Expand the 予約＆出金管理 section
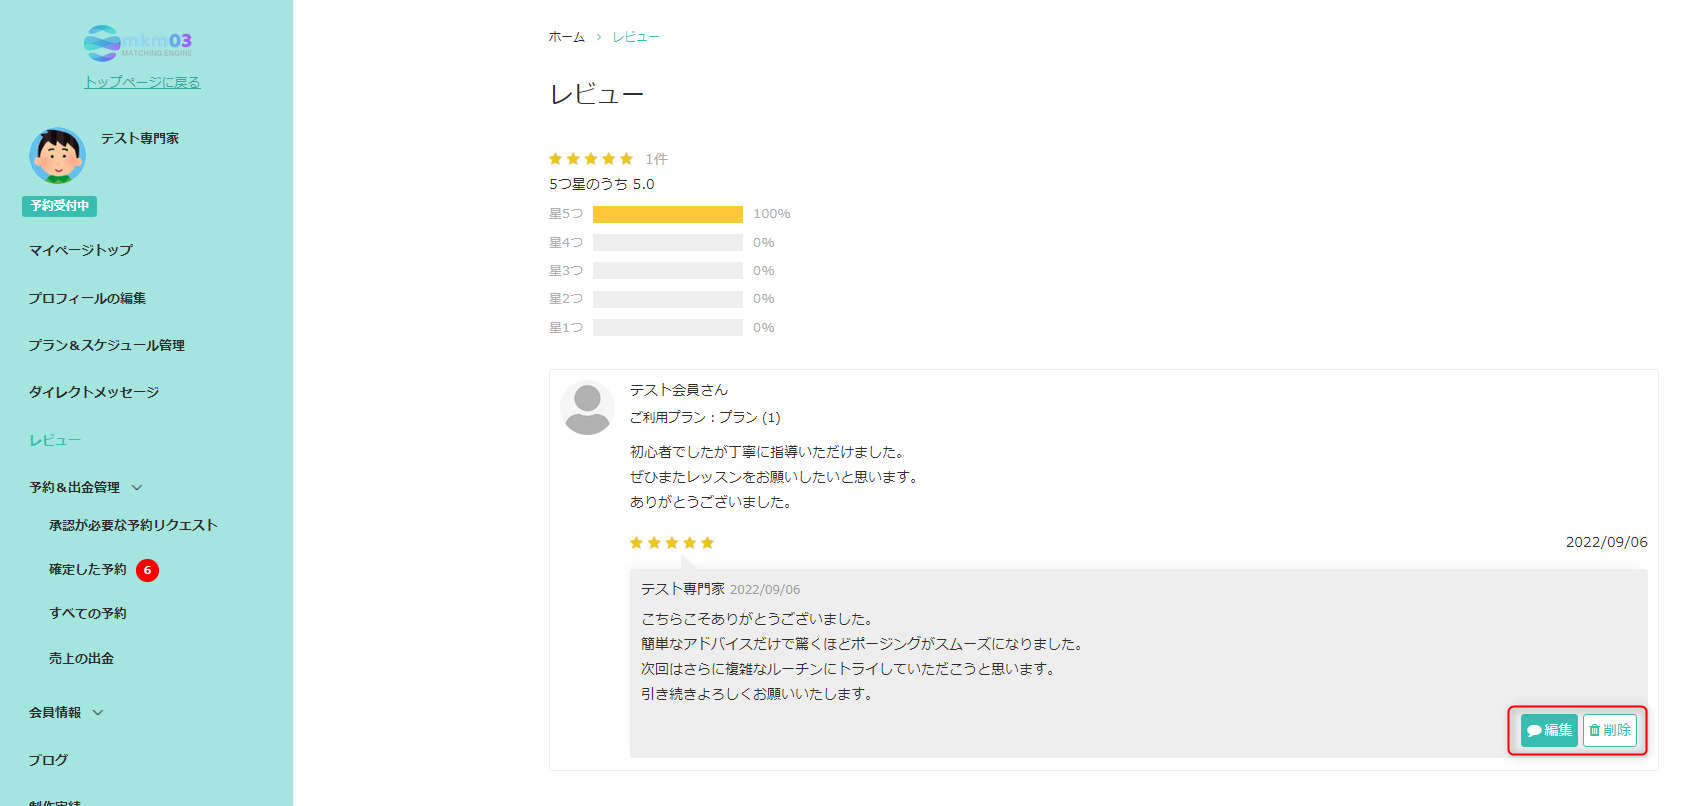Screen dimensions: 1689x806 [74, 487]
